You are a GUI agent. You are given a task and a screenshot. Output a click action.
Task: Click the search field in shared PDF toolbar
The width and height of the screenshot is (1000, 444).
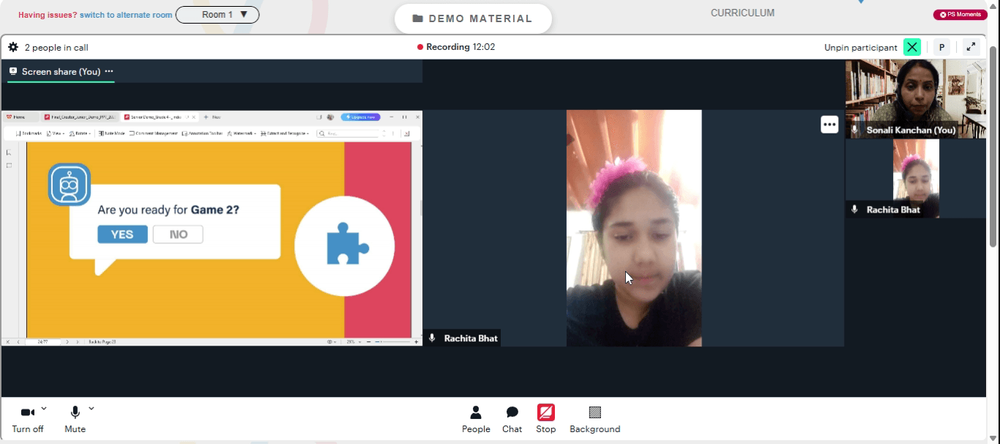pyautogui.click(x=348, y=133)
